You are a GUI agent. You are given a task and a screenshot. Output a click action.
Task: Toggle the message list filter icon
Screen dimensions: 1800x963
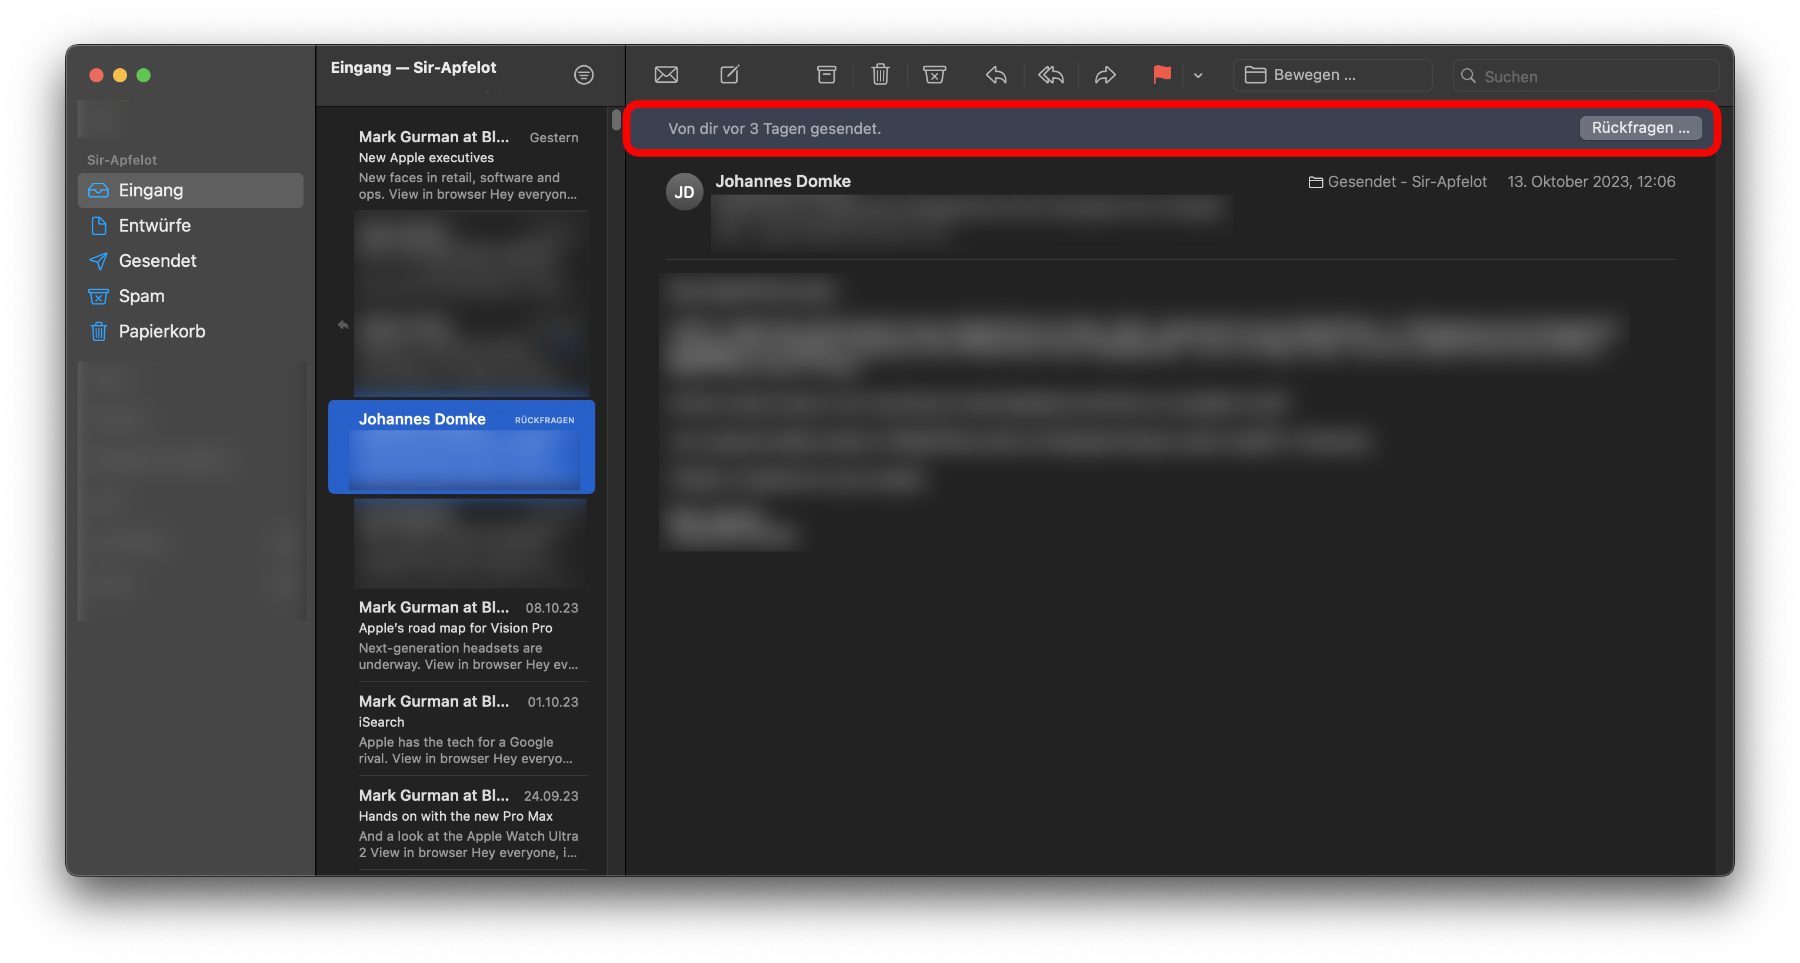tap(584, 75)
